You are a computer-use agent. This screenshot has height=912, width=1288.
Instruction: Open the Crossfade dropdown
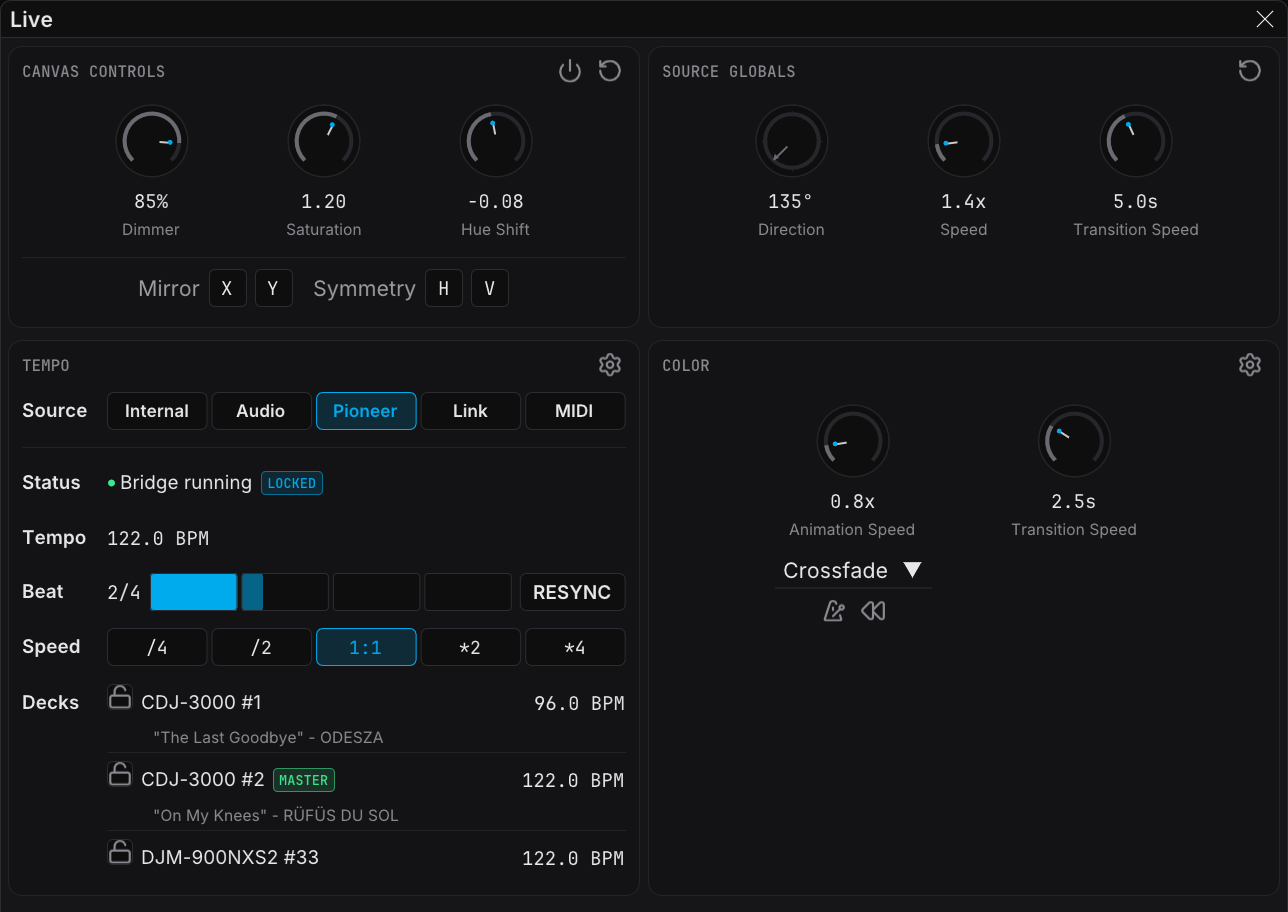(853, 571)
